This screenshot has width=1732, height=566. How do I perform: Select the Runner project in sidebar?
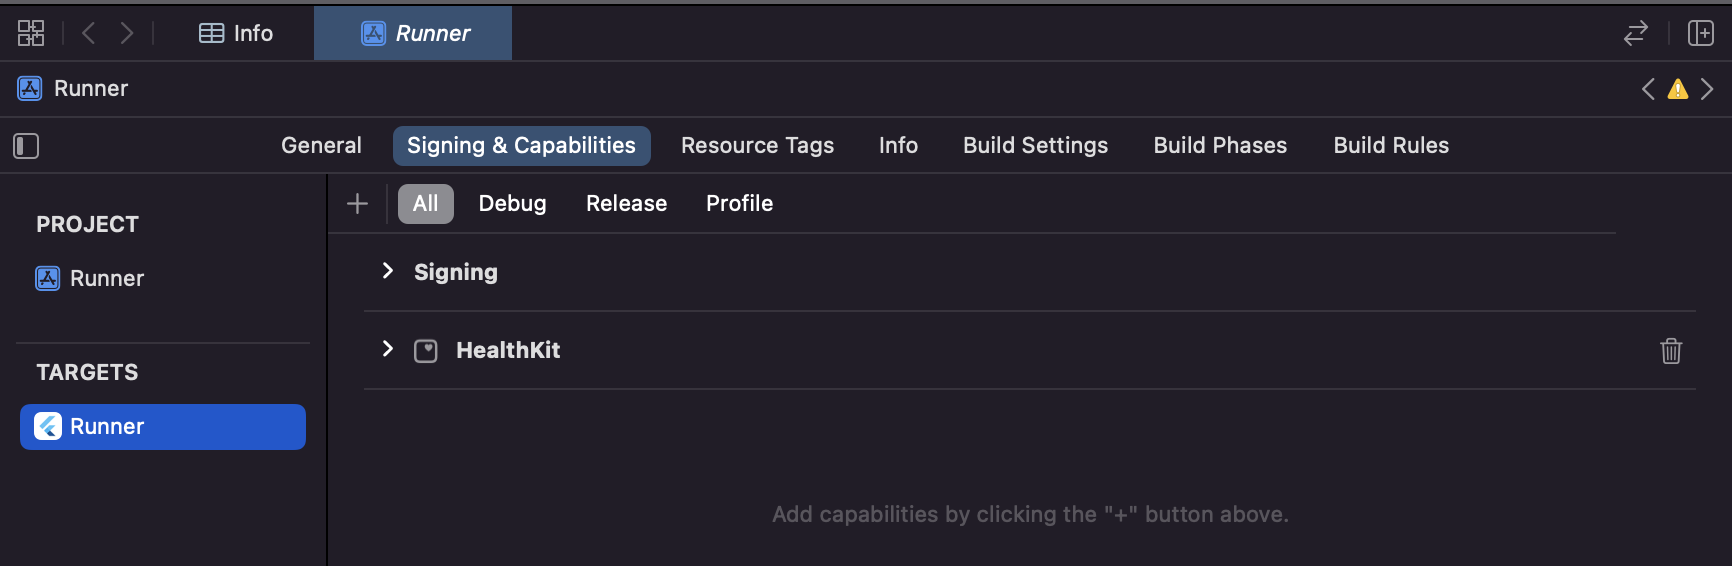pyautogui.click(x=106, y=278)
